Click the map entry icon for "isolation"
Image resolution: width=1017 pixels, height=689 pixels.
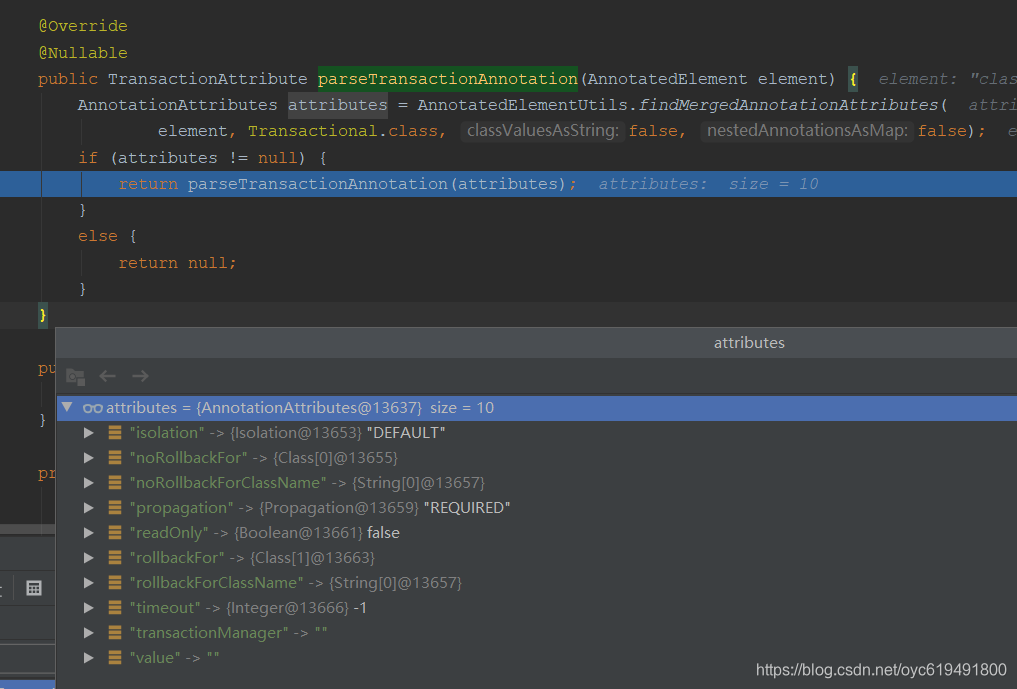(x=115, y=433)
